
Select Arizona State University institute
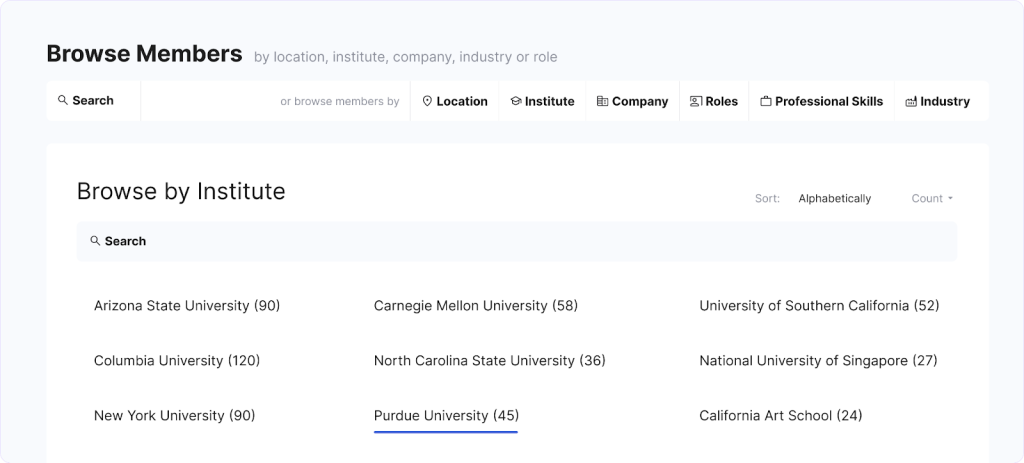point(187,306)
